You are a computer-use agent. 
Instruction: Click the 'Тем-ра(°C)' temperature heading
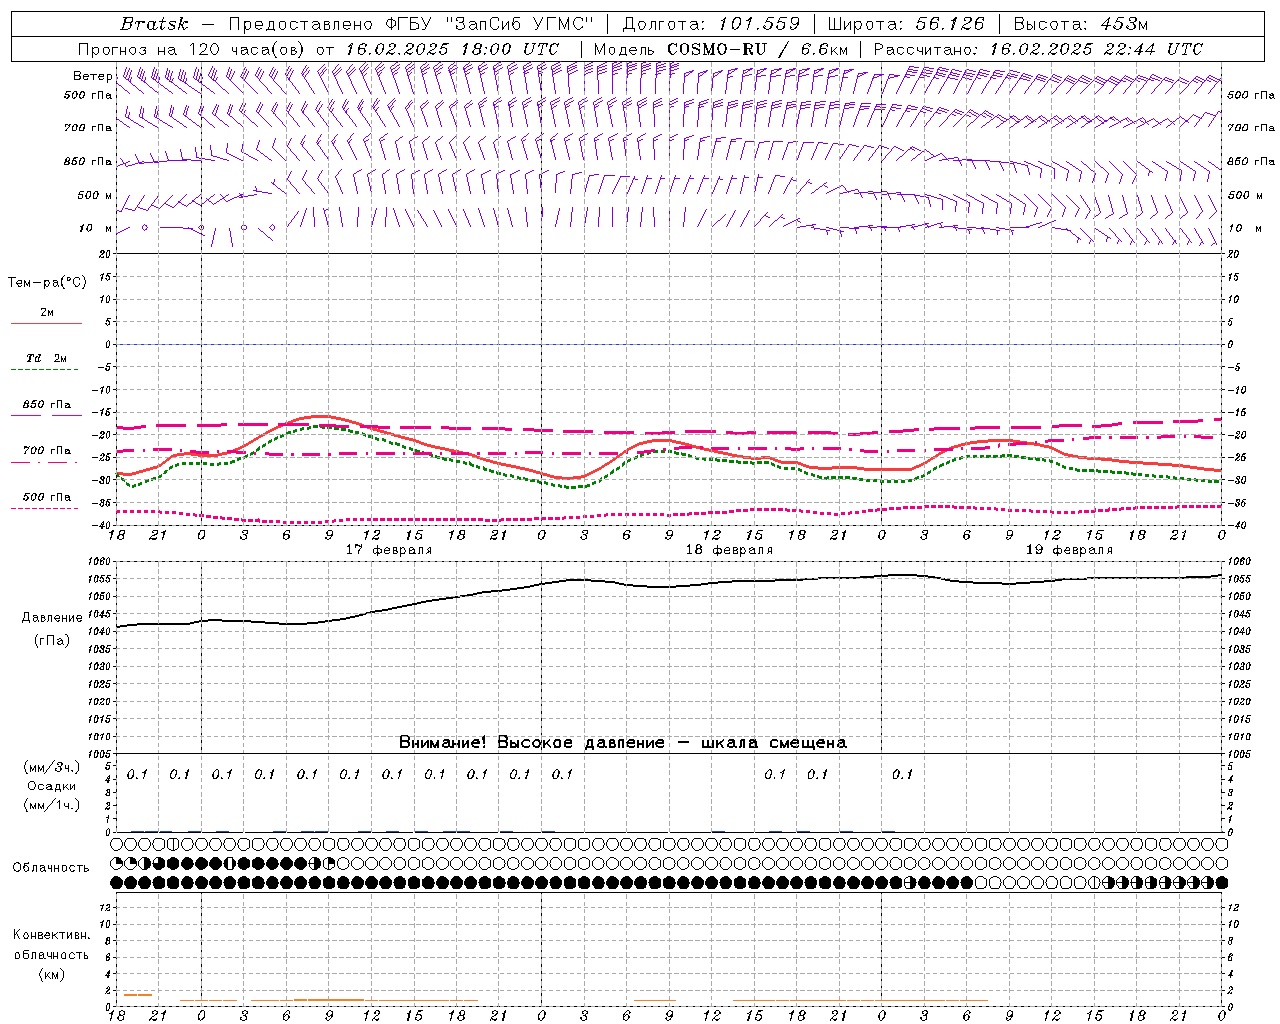pyautogui.click(x=47, y=283)
